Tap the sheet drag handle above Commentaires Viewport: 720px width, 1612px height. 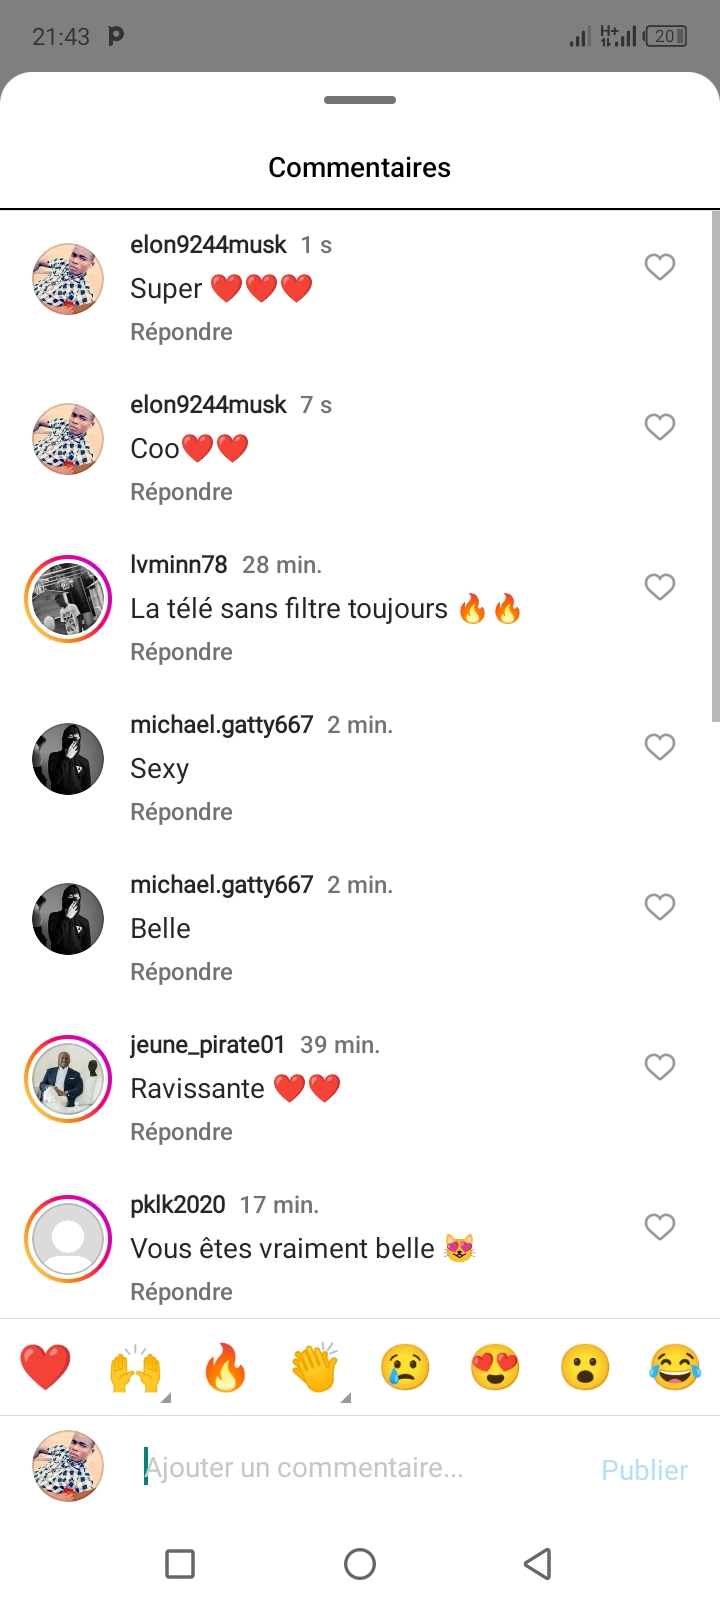tap(360, 100)
